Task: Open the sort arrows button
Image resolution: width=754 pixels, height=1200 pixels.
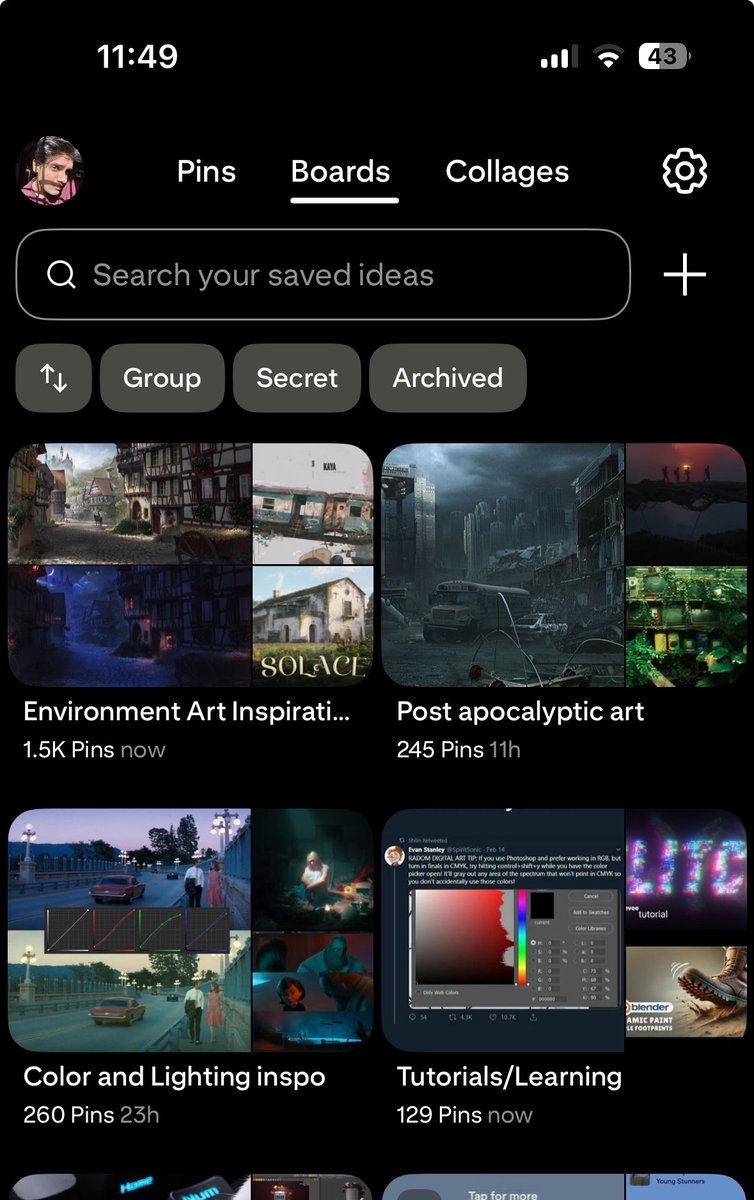Action: tap(54, 378)
